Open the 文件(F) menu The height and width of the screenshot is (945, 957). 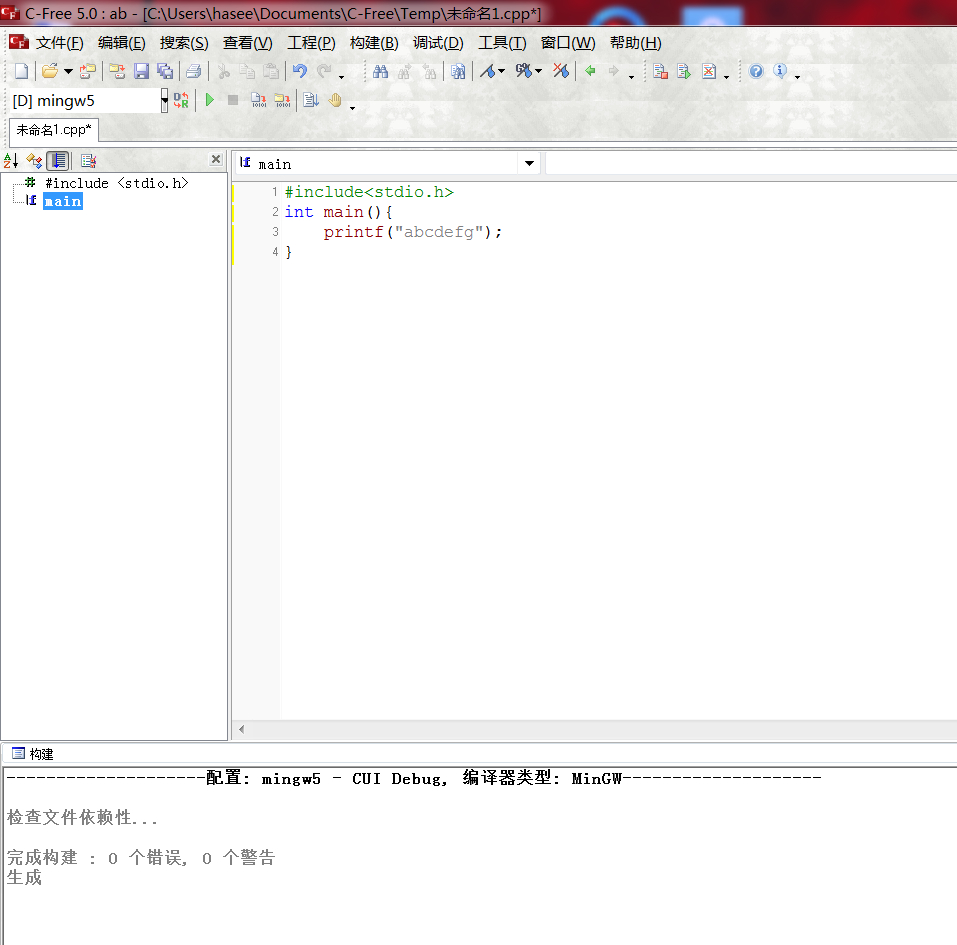59,43
